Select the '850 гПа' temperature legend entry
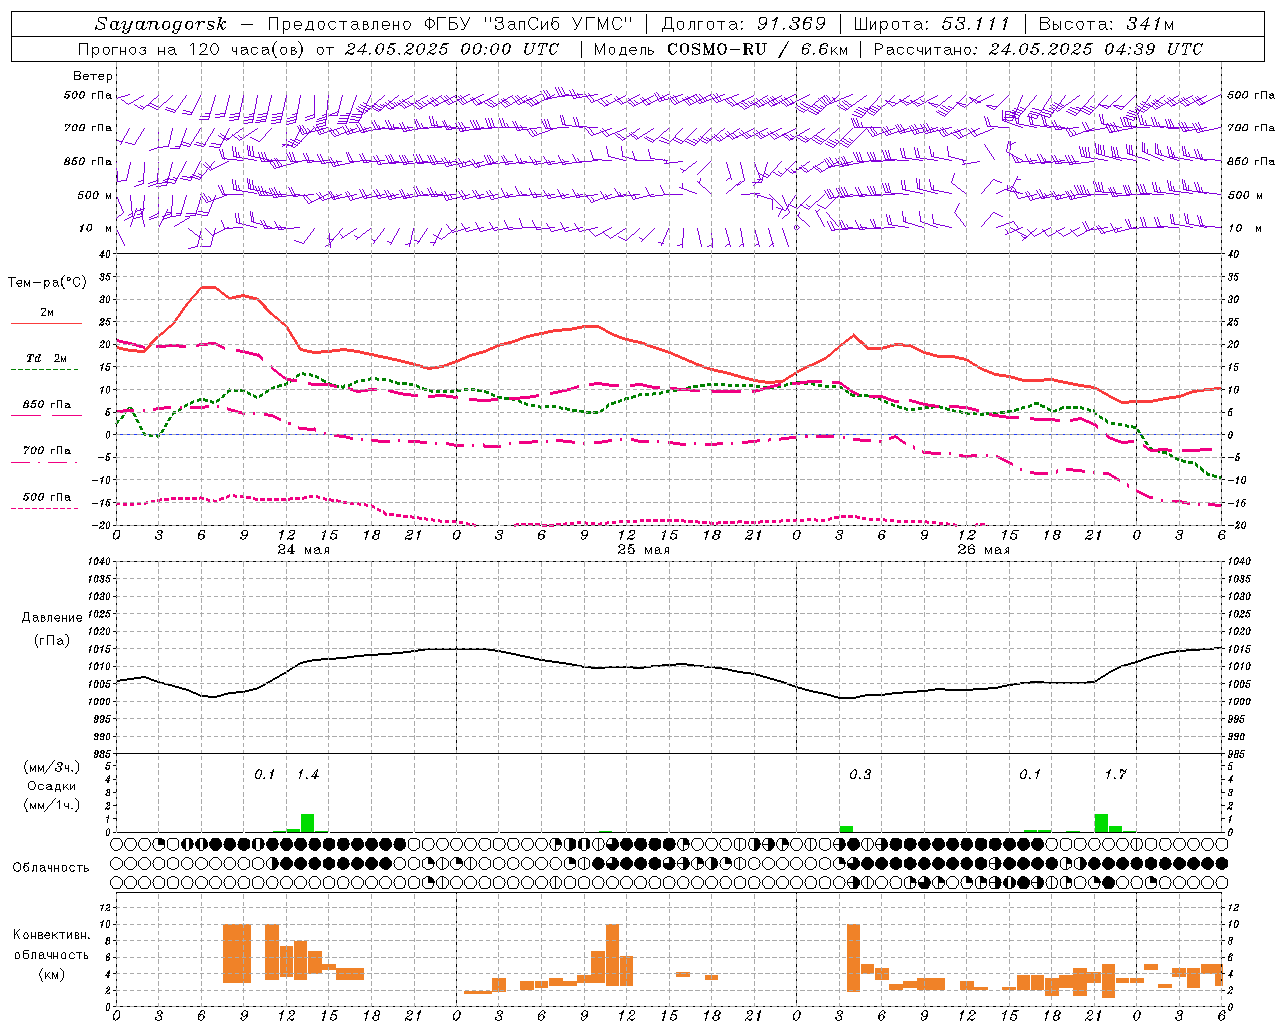 (47, 405)
